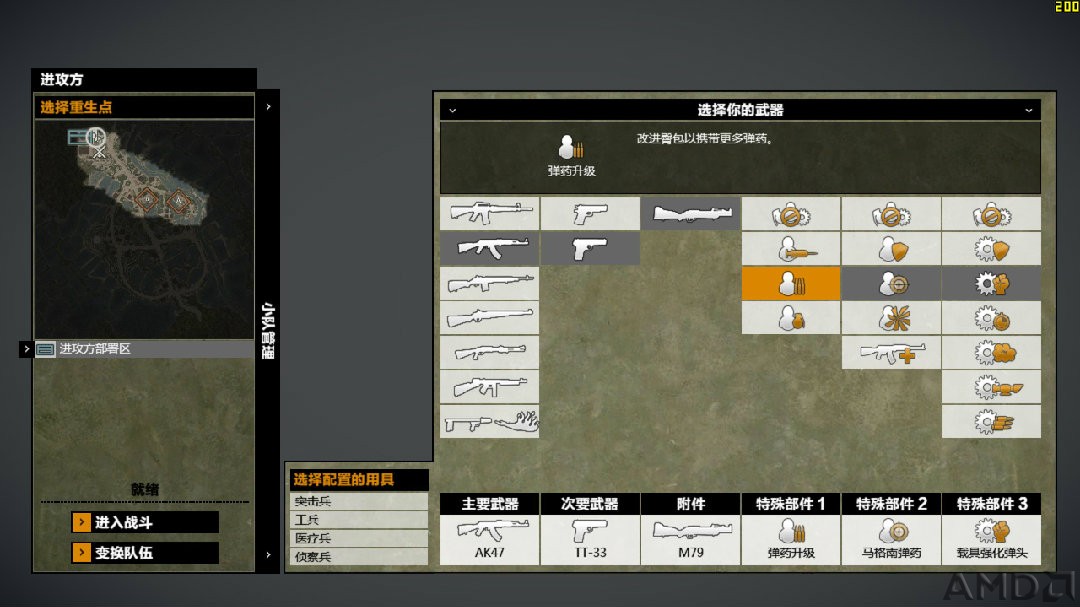This screenshot has width=1080, height=607.
Task: Choose the rifle directly below the highlighted AK47
Action: 489,283
